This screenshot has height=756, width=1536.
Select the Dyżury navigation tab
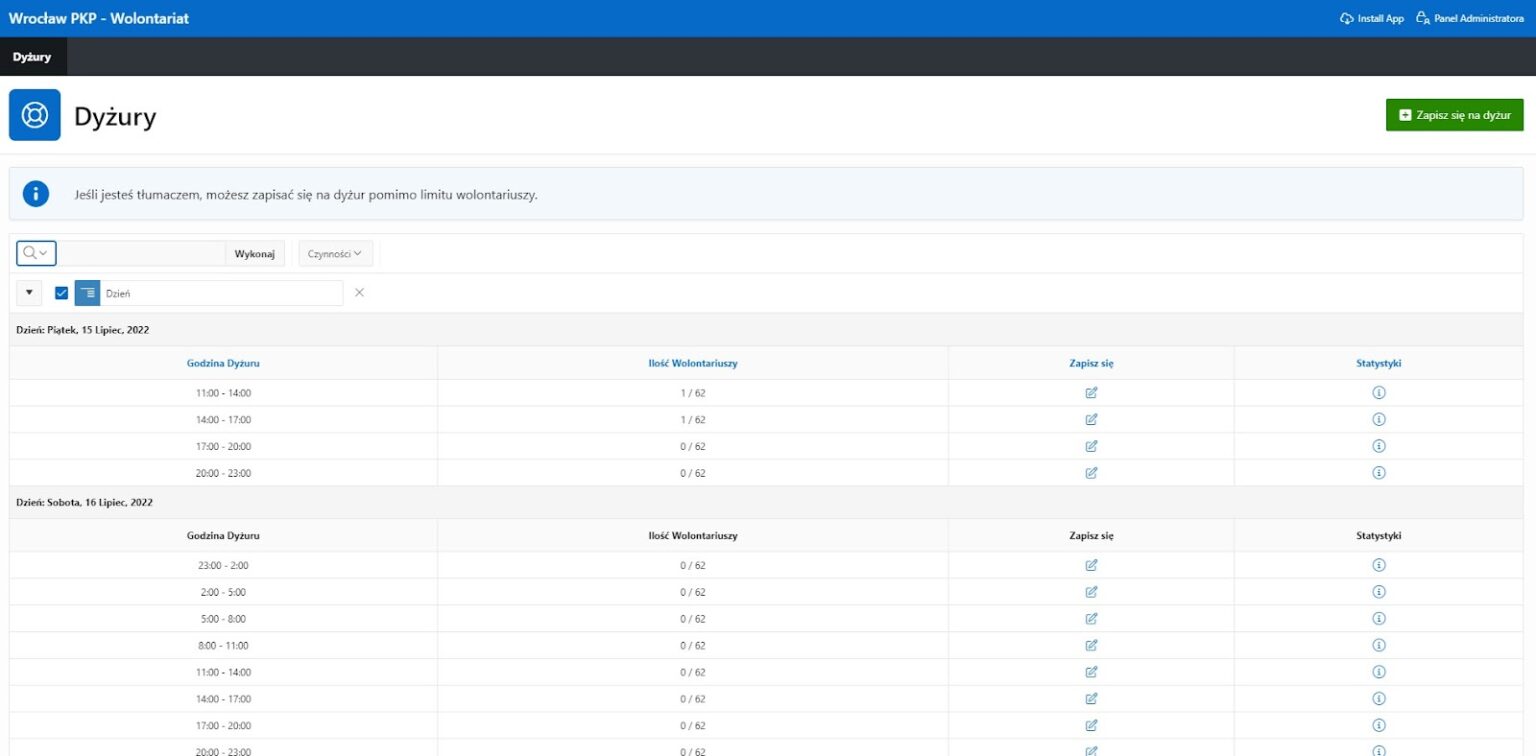pos(33,57)
